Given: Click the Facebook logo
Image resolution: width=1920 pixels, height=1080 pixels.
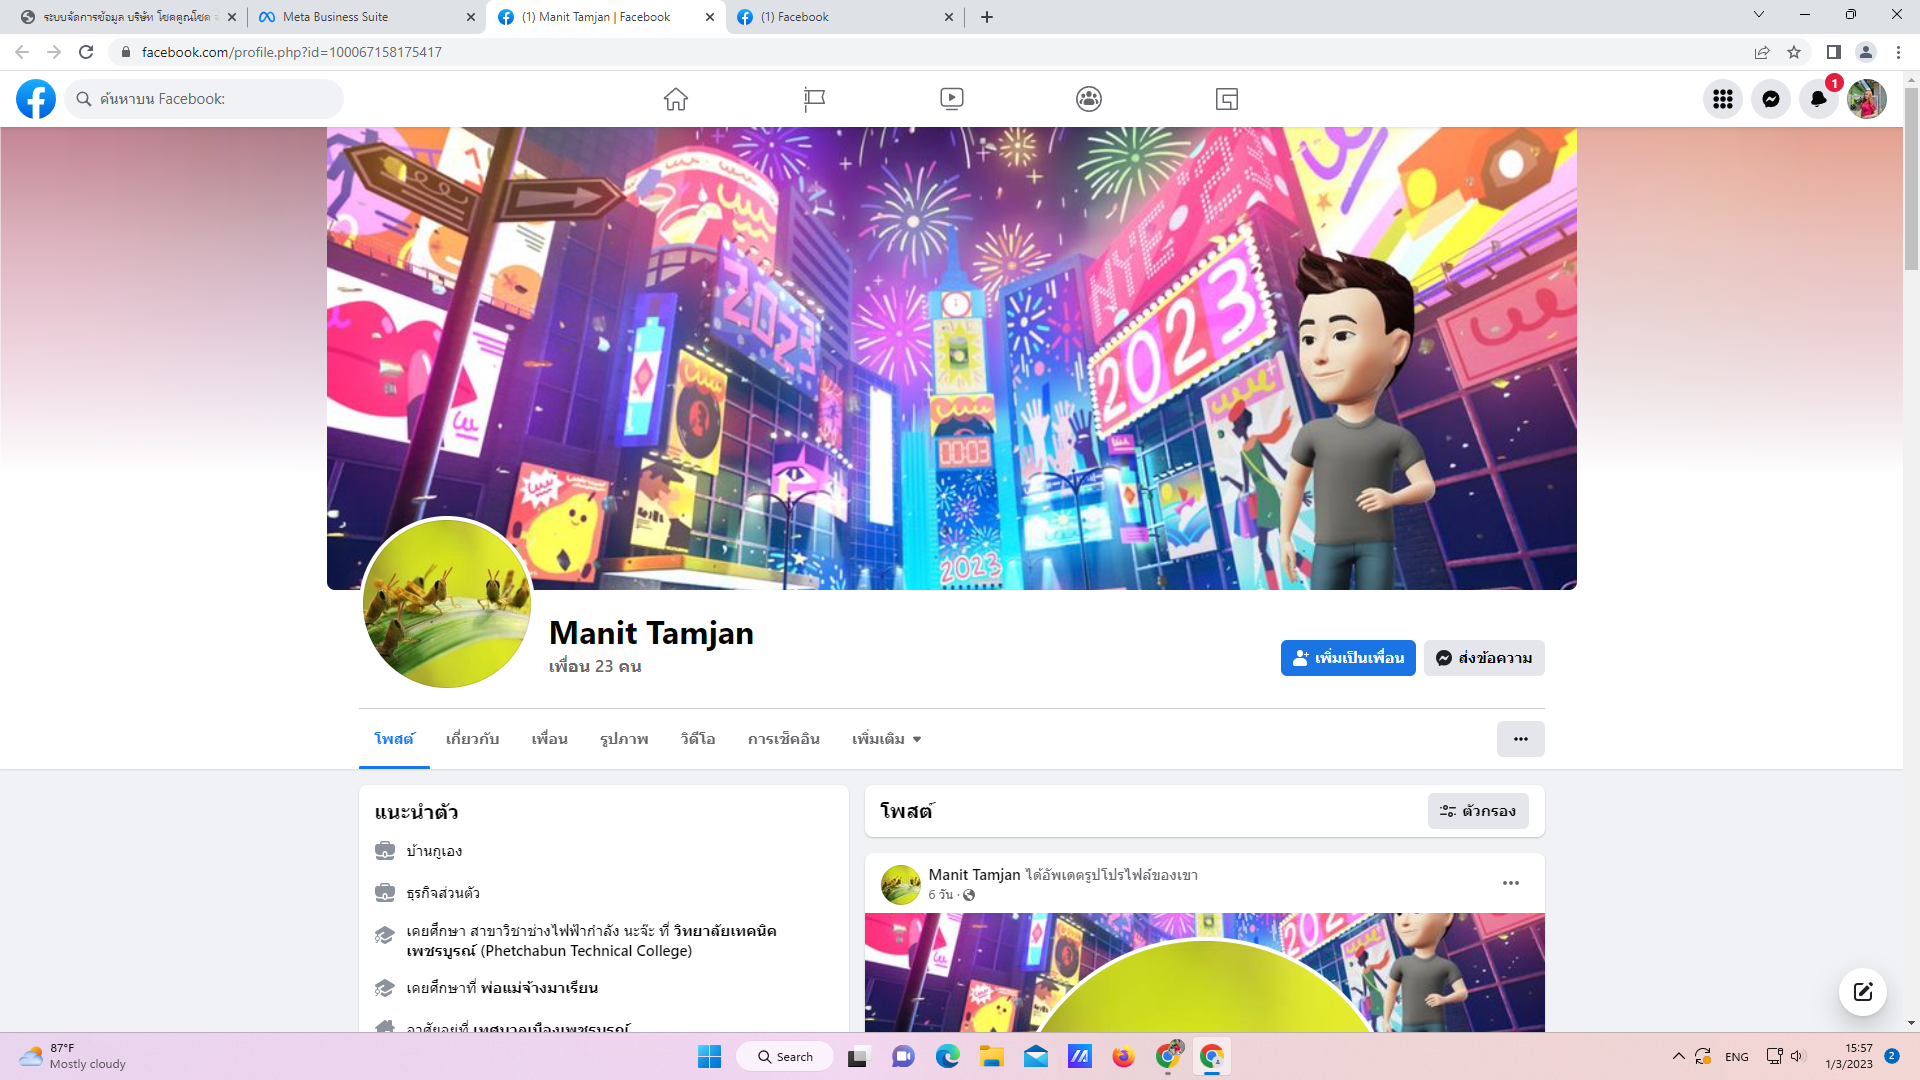Looking at the screenshot, I should [x=36, y=99].
